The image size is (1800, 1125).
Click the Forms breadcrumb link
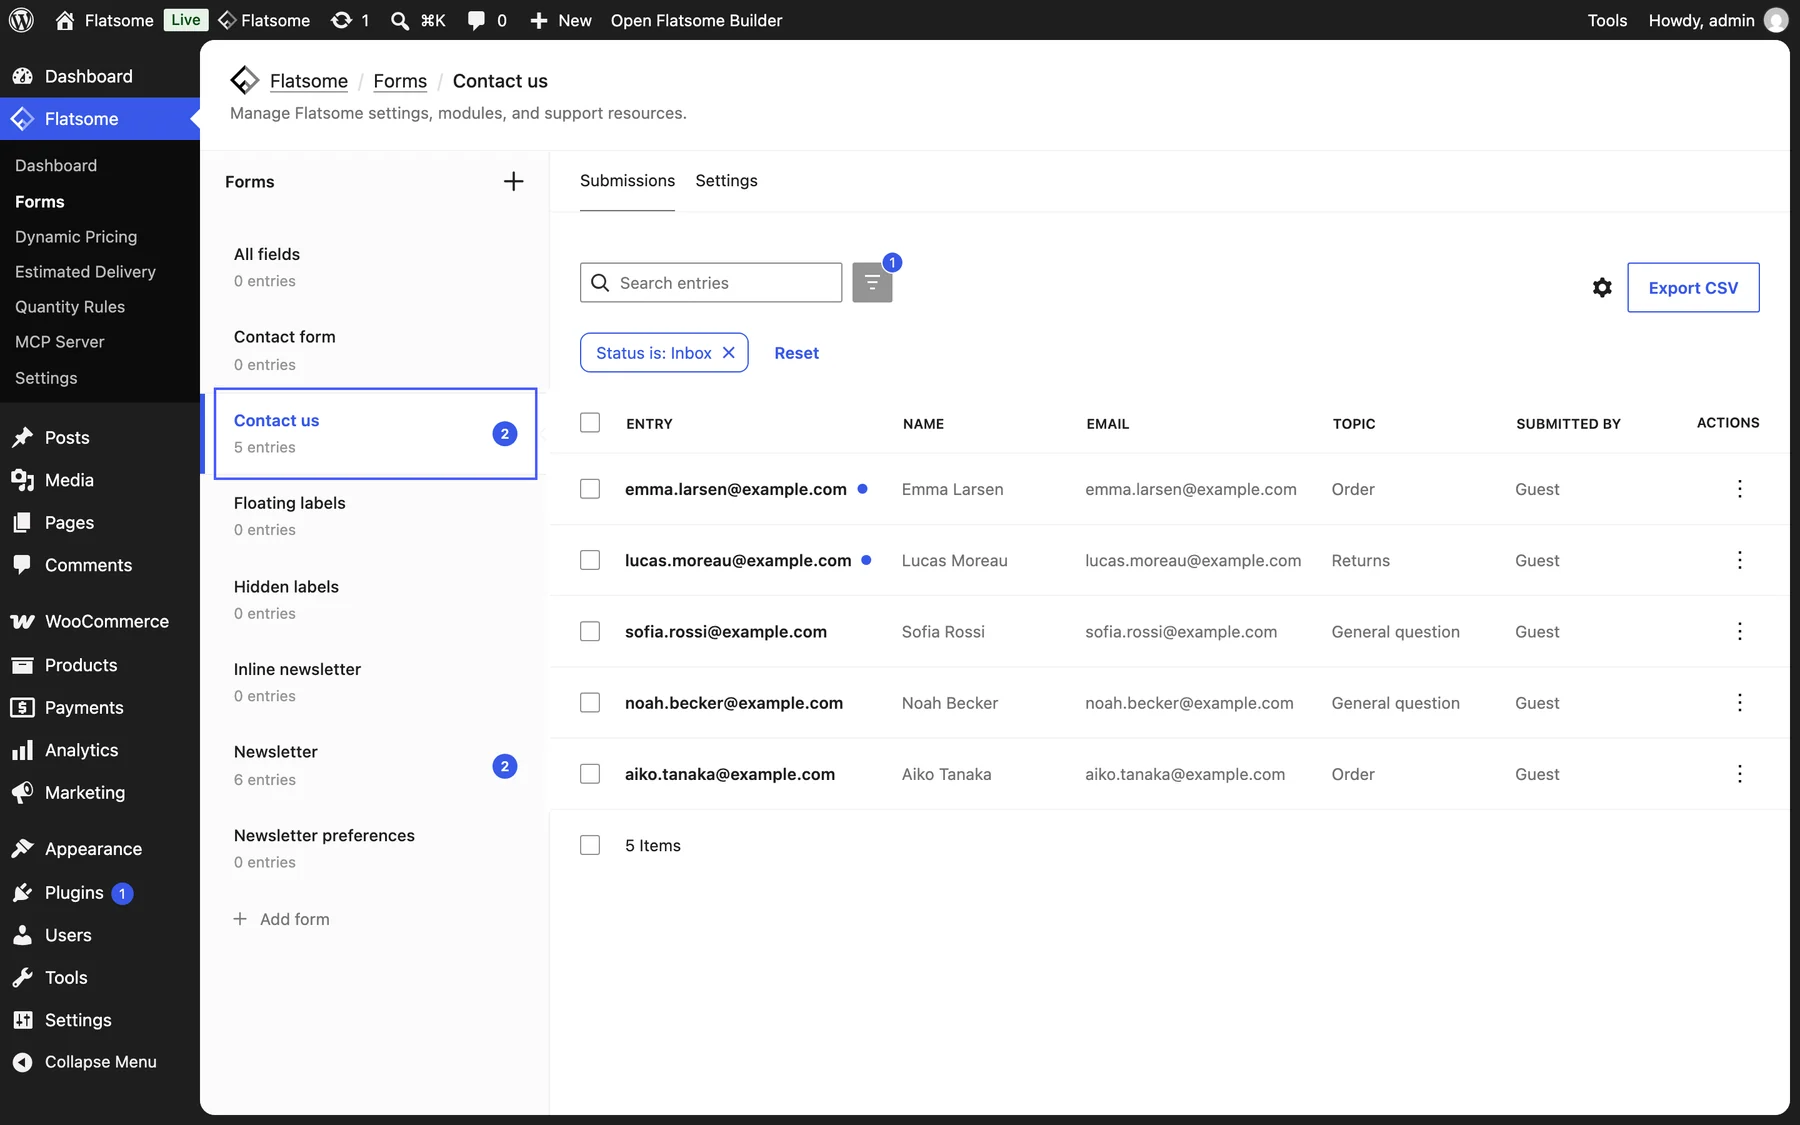click(400, 81)
